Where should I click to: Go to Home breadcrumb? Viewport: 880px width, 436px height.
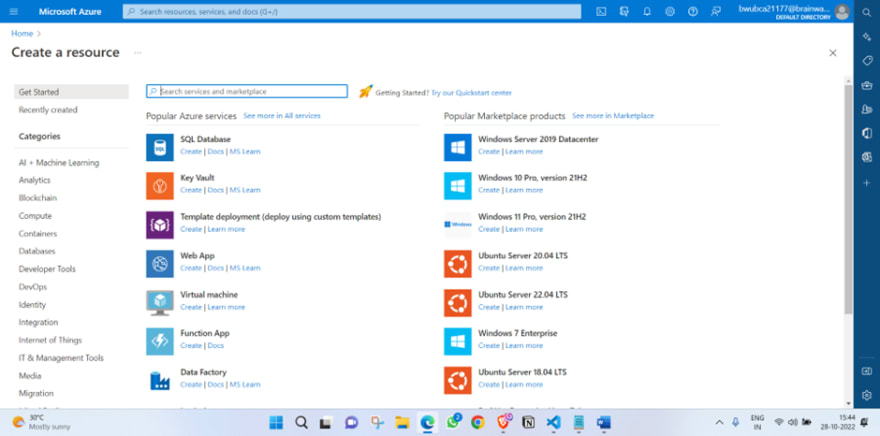pos(22,34)
